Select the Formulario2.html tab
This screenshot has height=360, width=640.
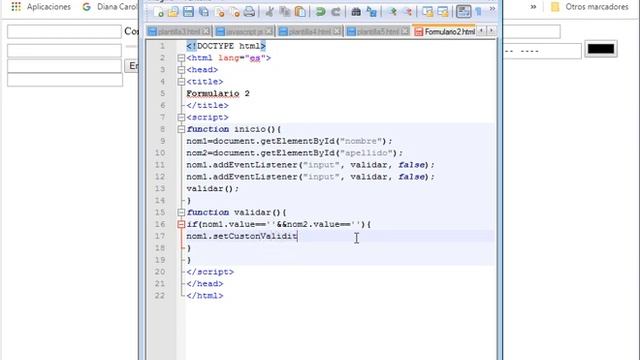click(x=445, y=31)
